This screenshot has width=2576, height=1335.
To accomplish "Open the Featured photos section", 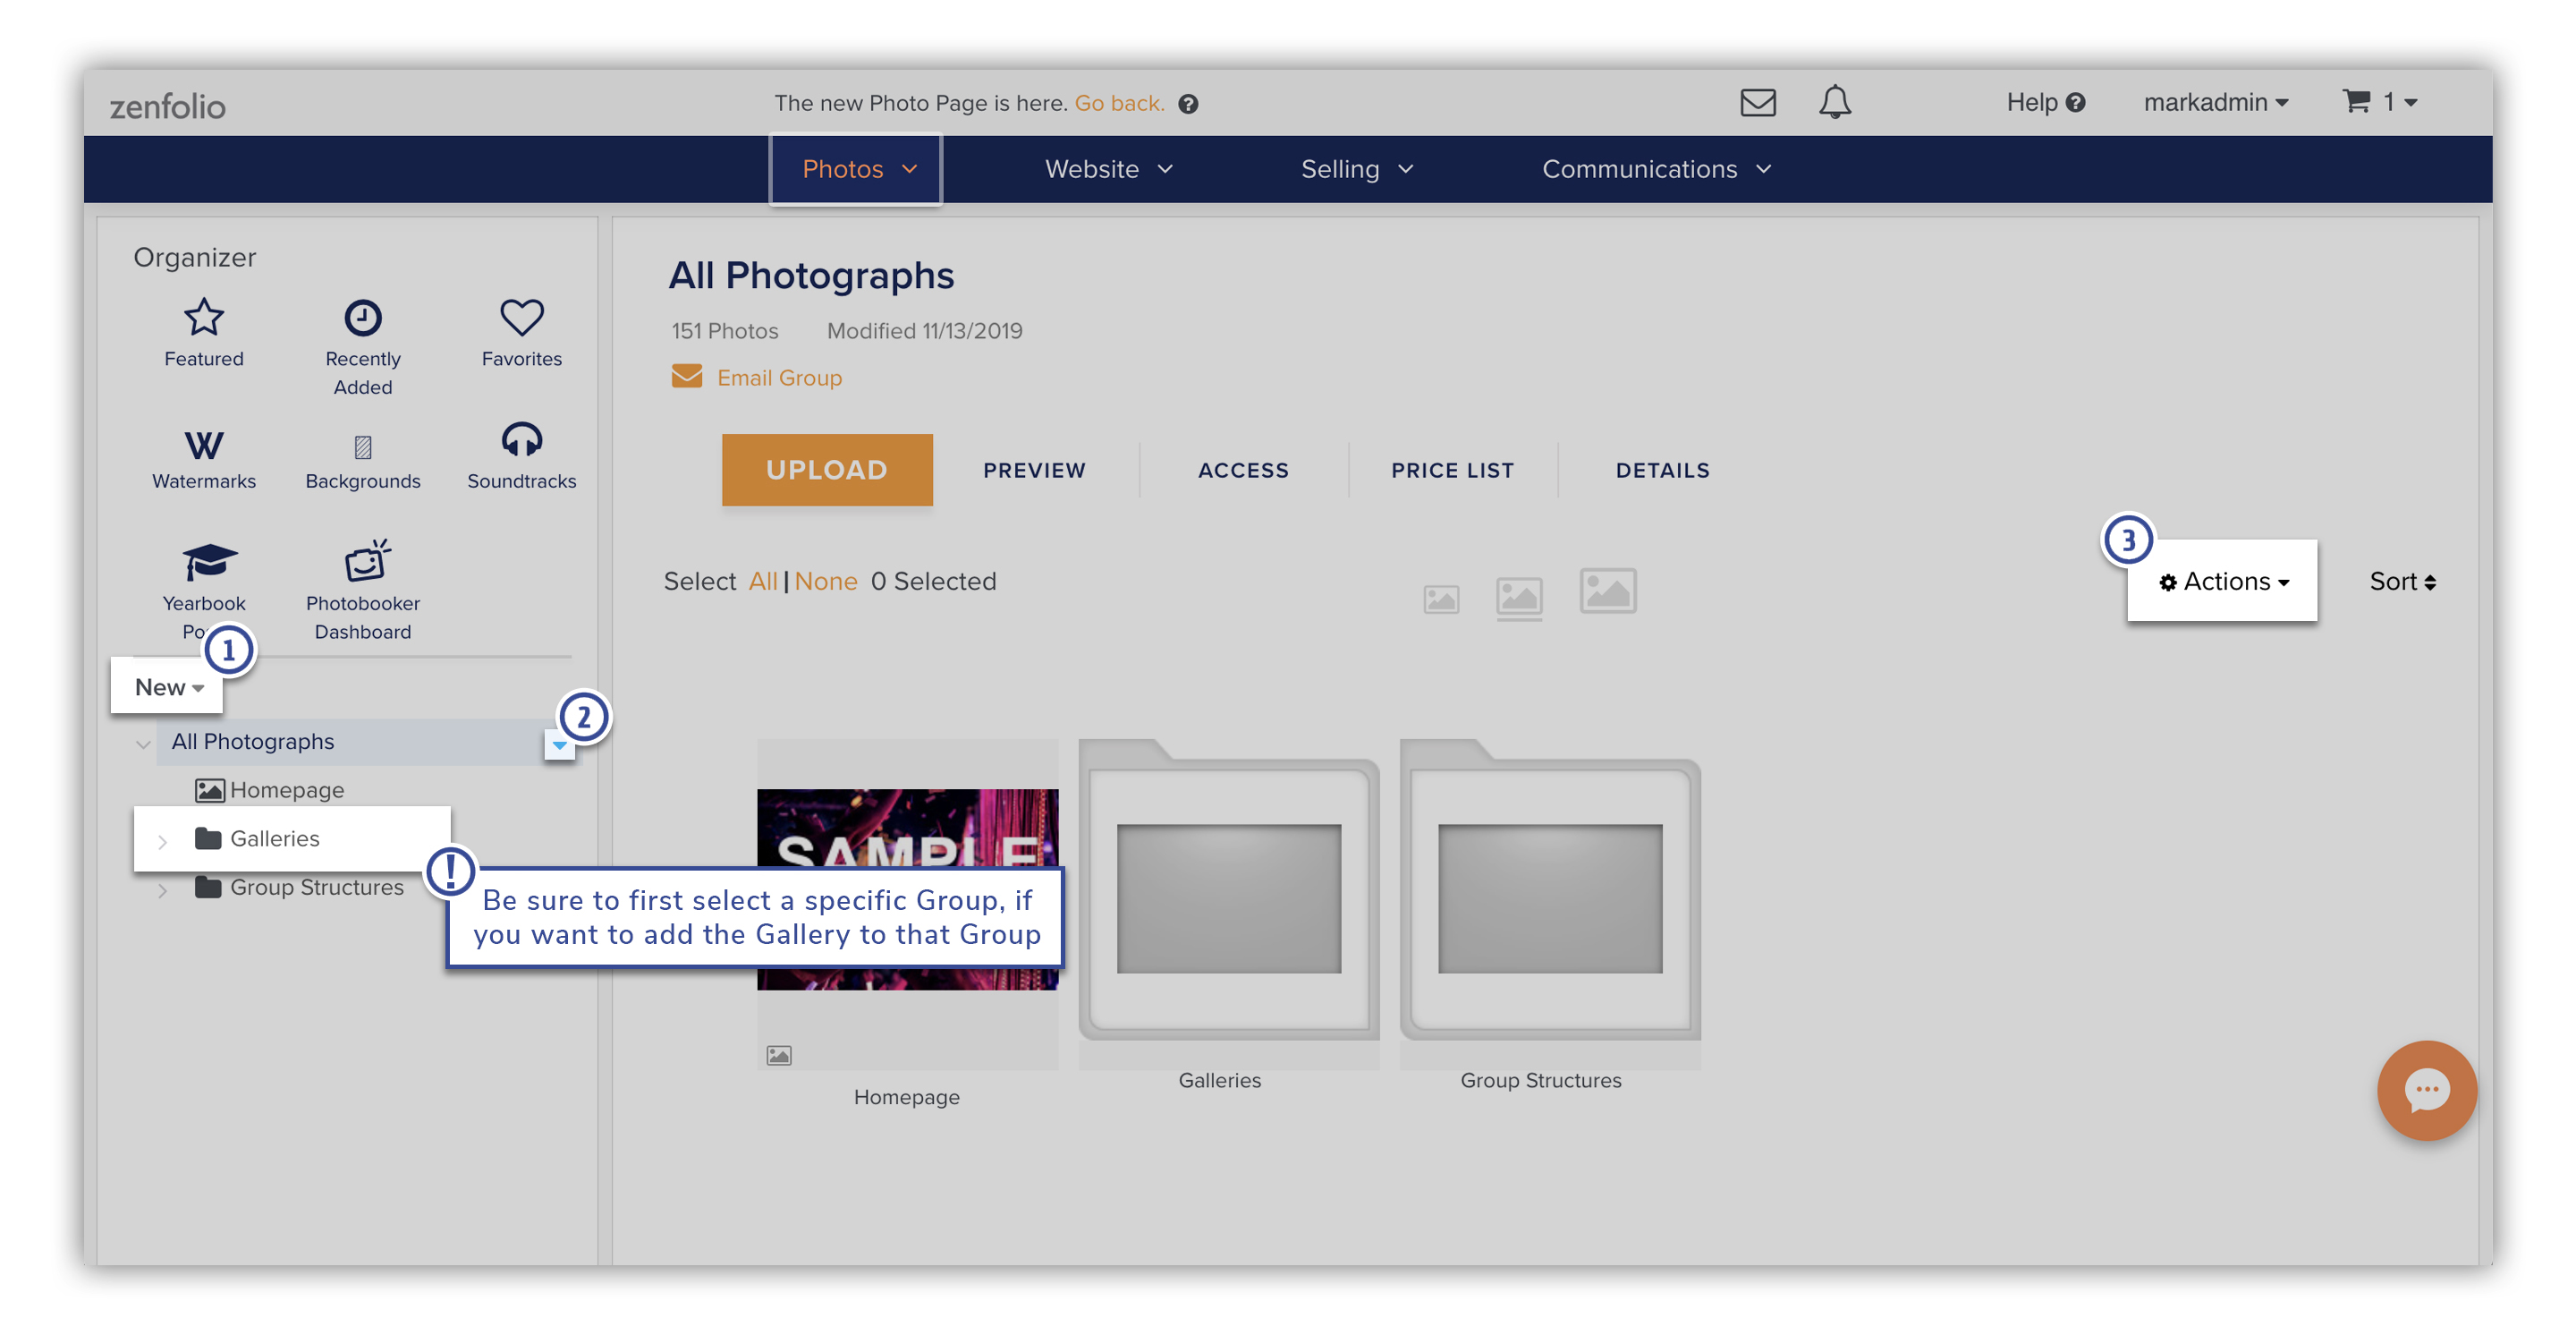I will tap(203, 333).
